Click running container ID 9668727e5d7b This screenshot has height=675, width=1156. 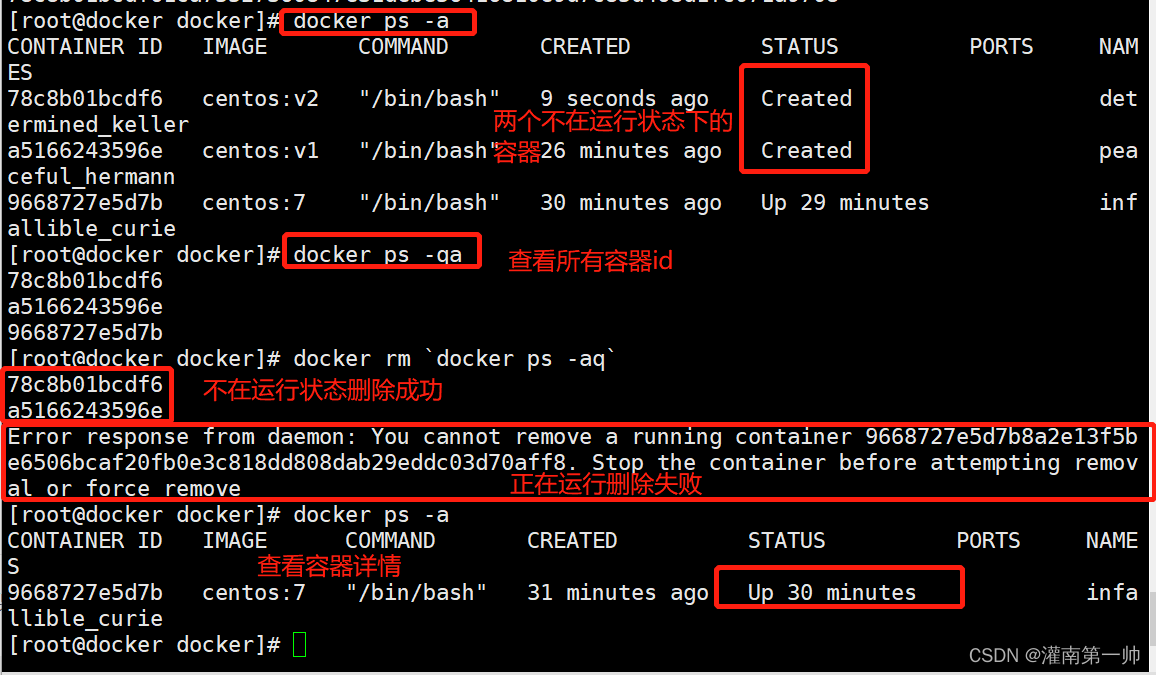point(84,592)
